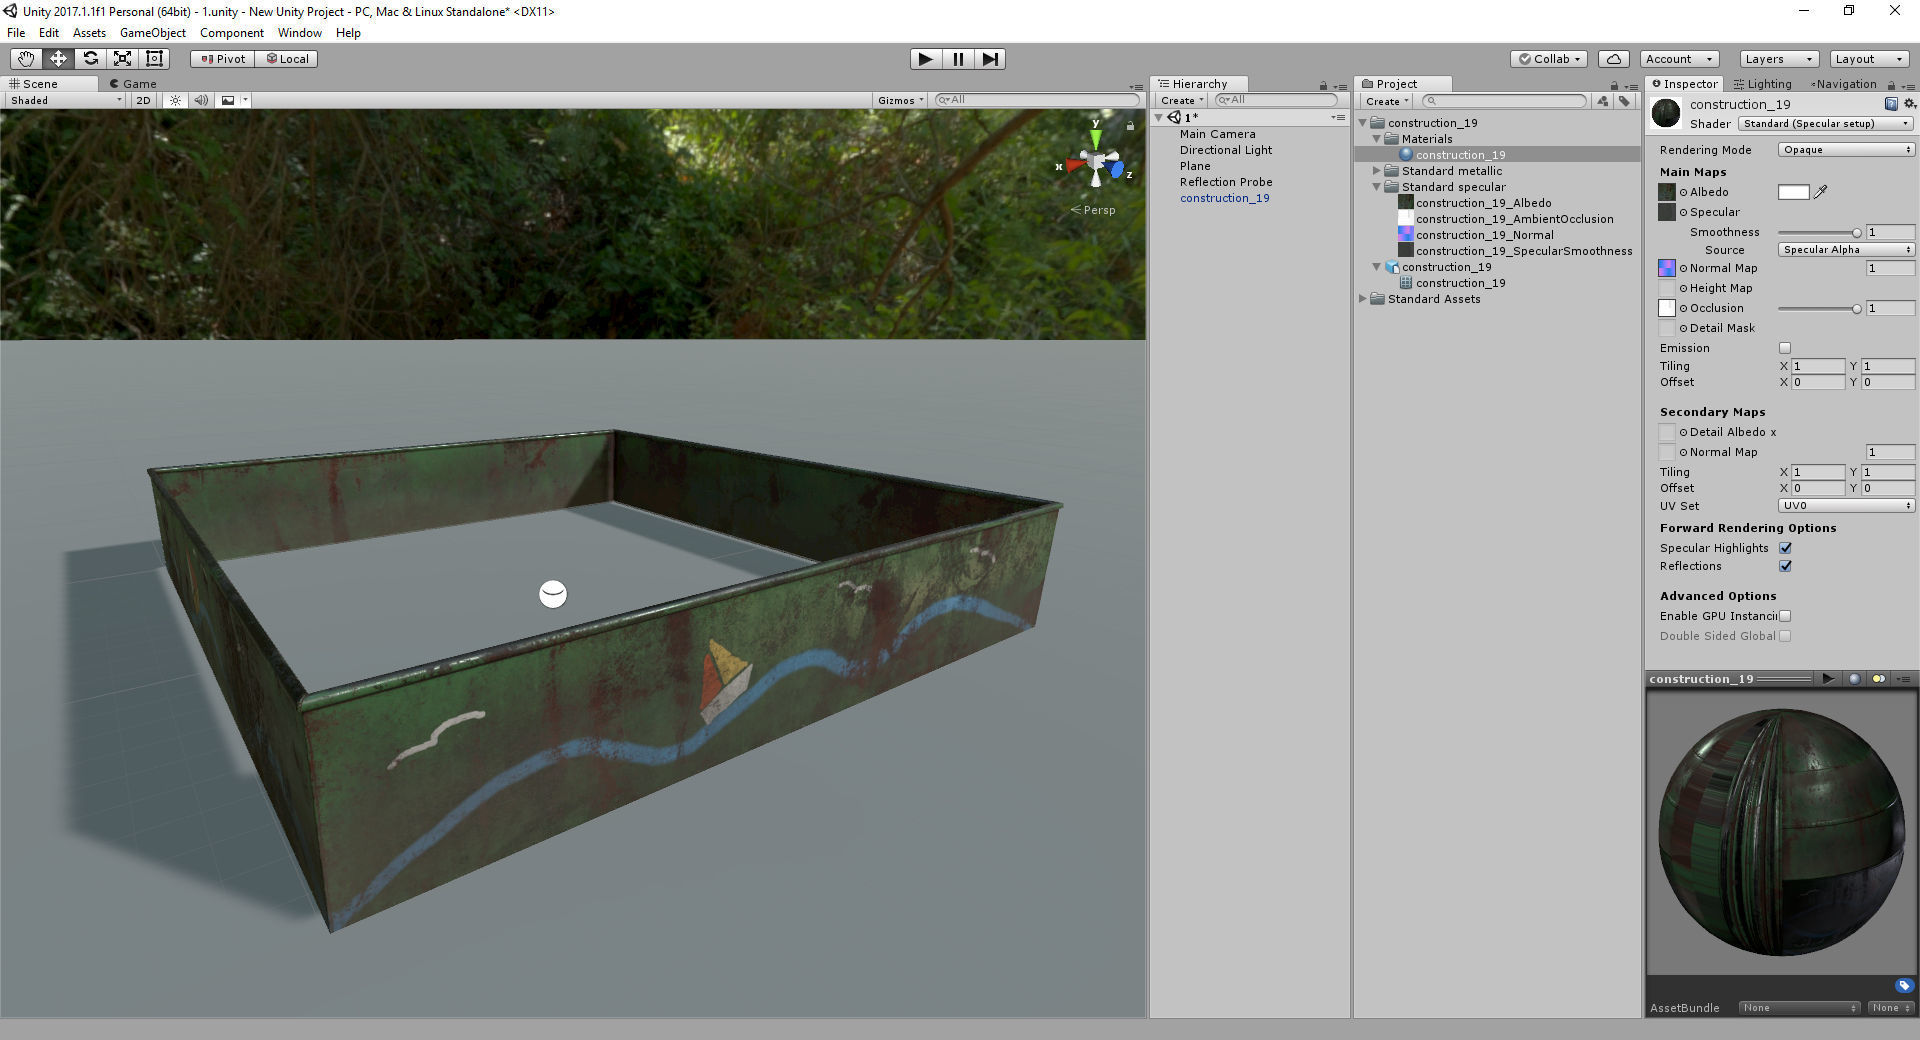This screenshot has height=1040, width=1920.
Task: Click Create in Project panel
Action: tap(1386, 101)
